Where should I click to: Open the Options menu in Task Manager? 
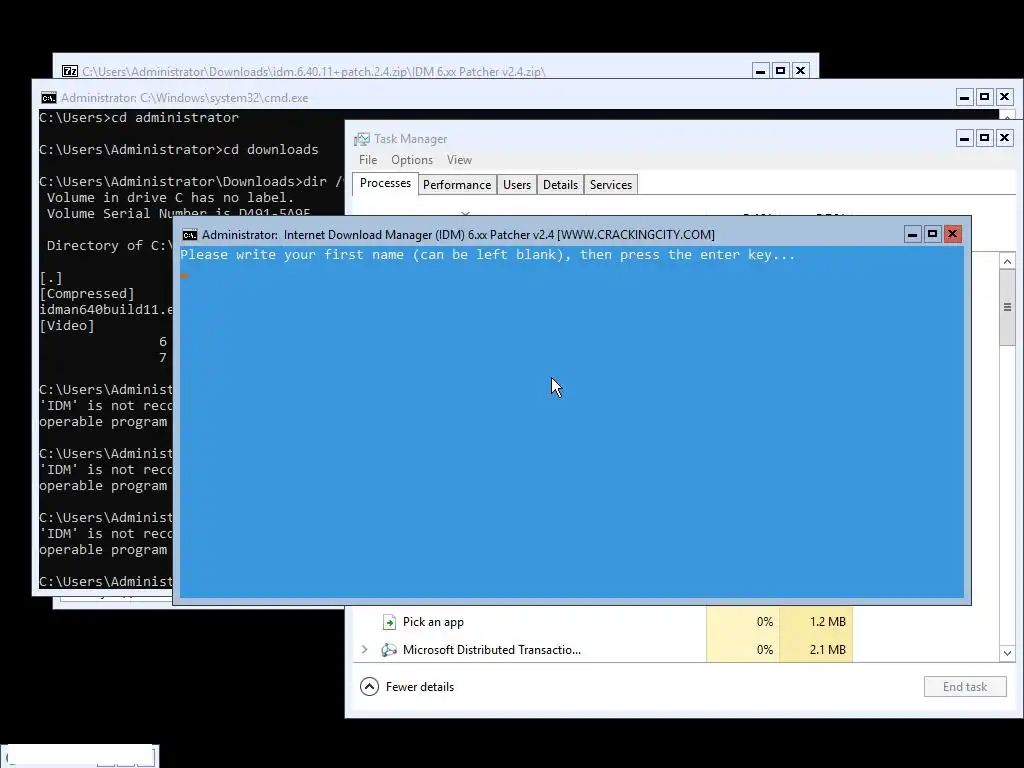click(411, 160)
